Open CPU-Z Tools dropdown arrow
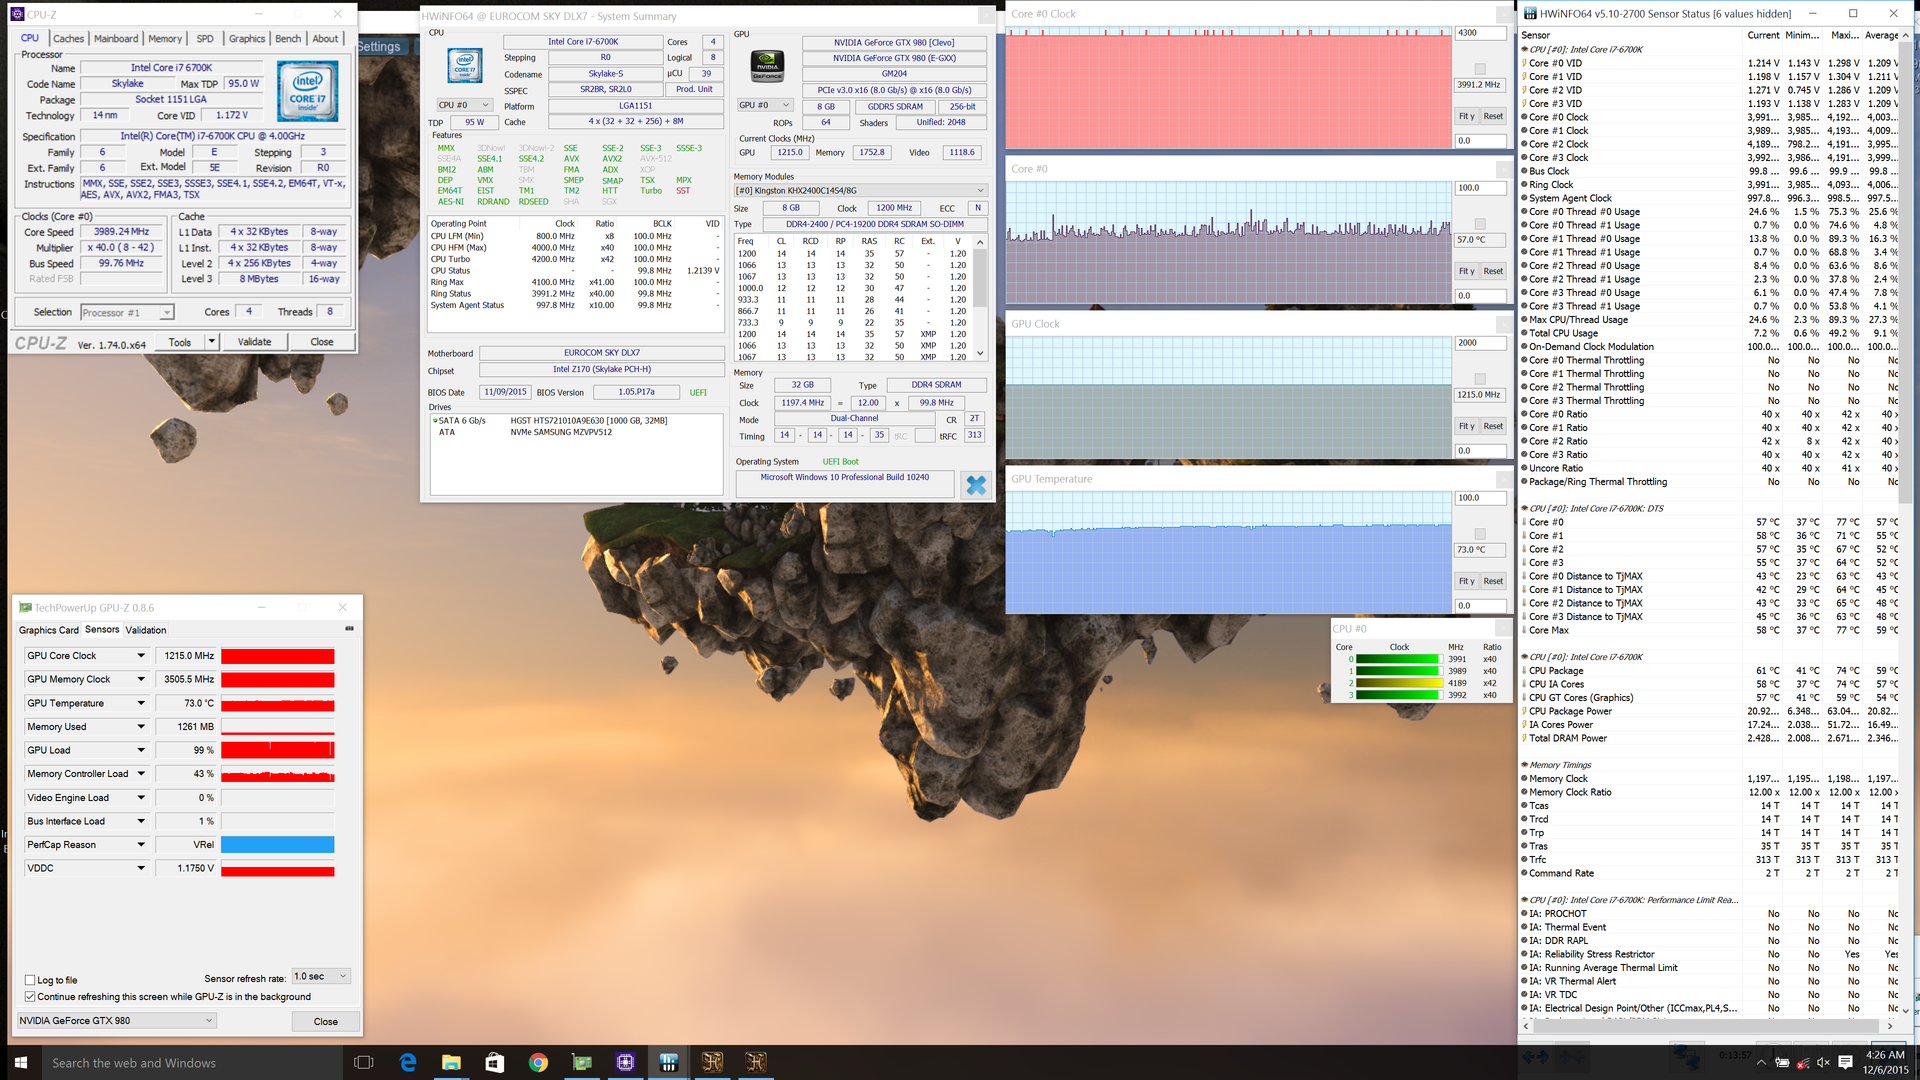1920x1080 pixels. tap(211, 342)
